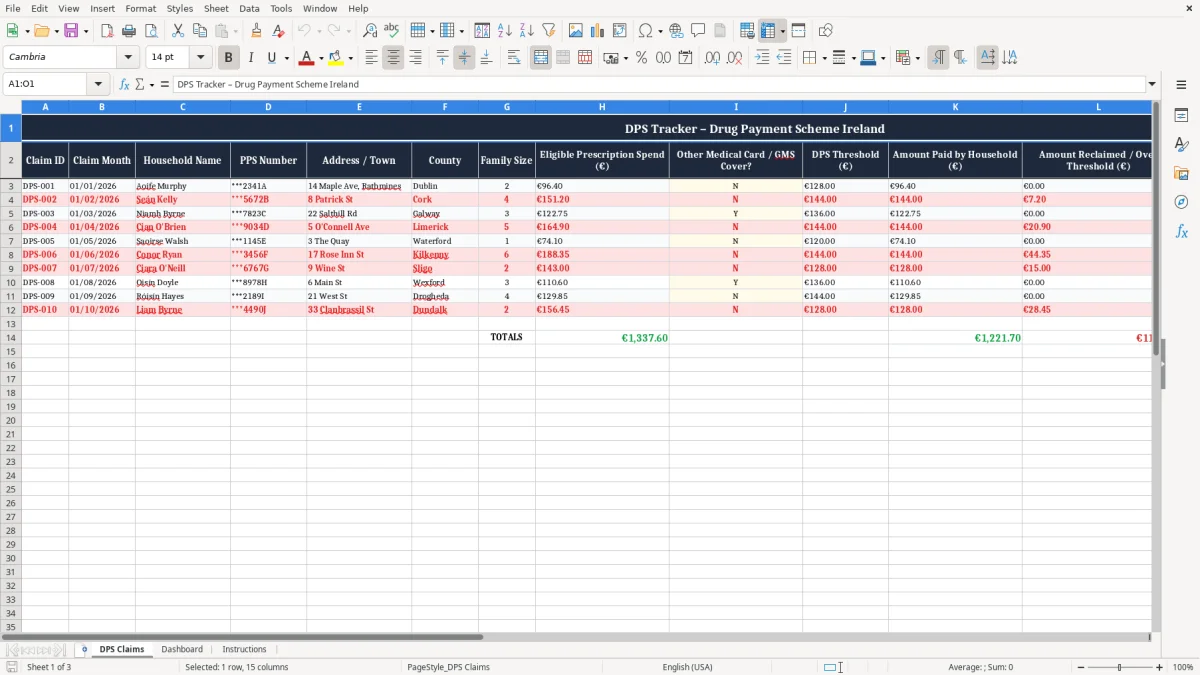1200x675 pixels.
Task: Switch to the Instructions sheet tab
Action: click(244, 649)
